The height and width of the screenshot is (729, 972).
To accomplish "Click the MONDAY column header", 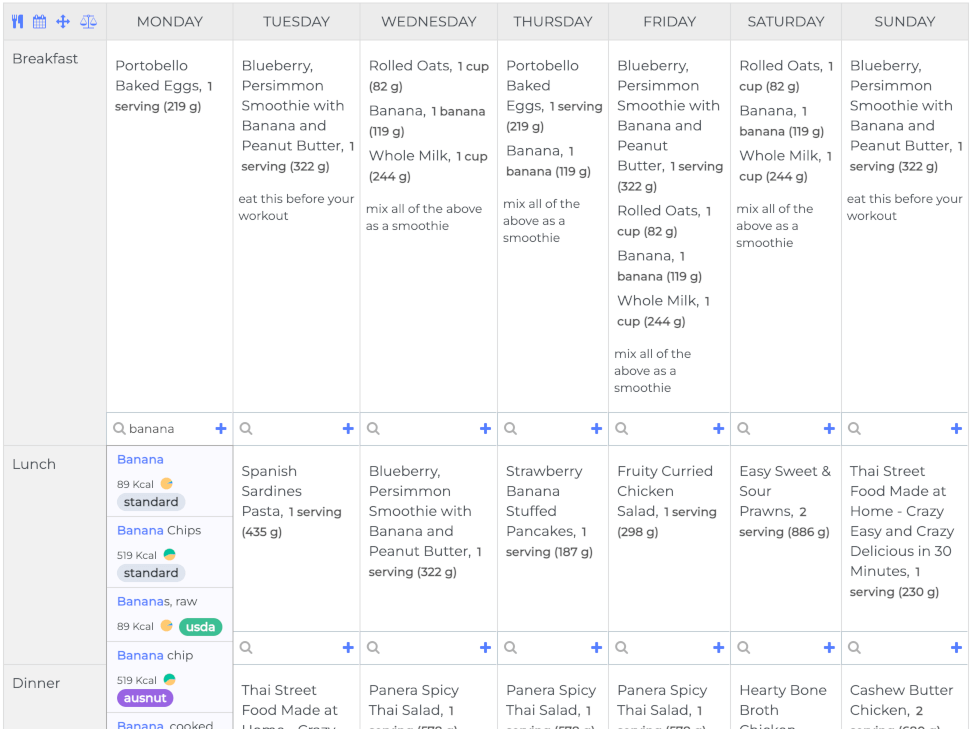I will [169, 21].
